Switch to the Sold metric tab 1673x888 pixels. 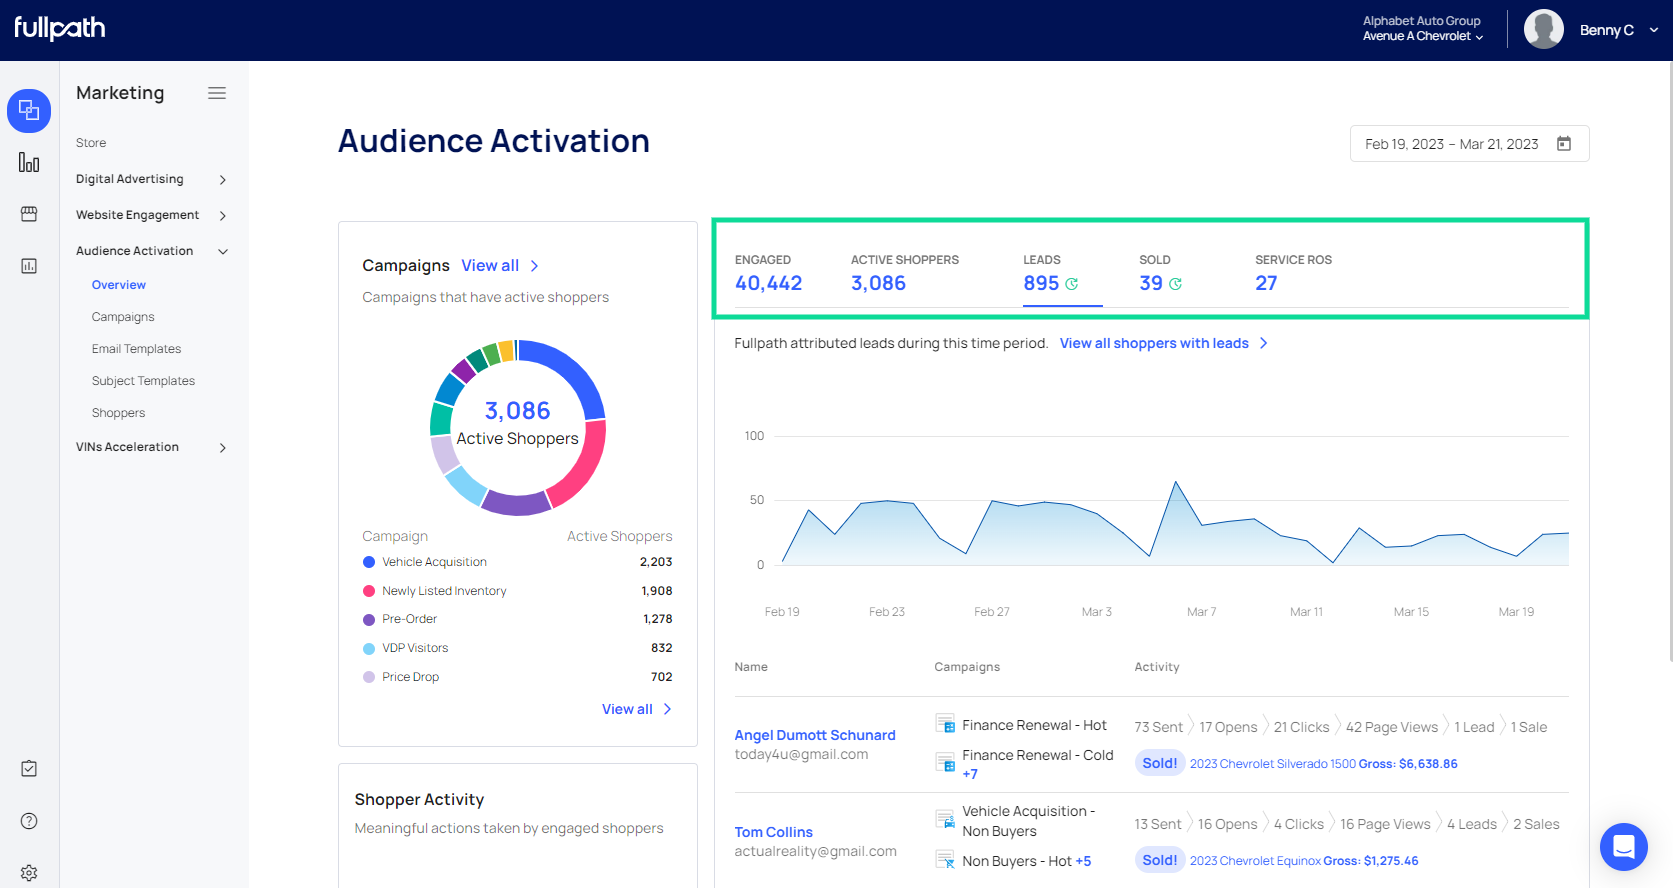(x=1159, y=274)
